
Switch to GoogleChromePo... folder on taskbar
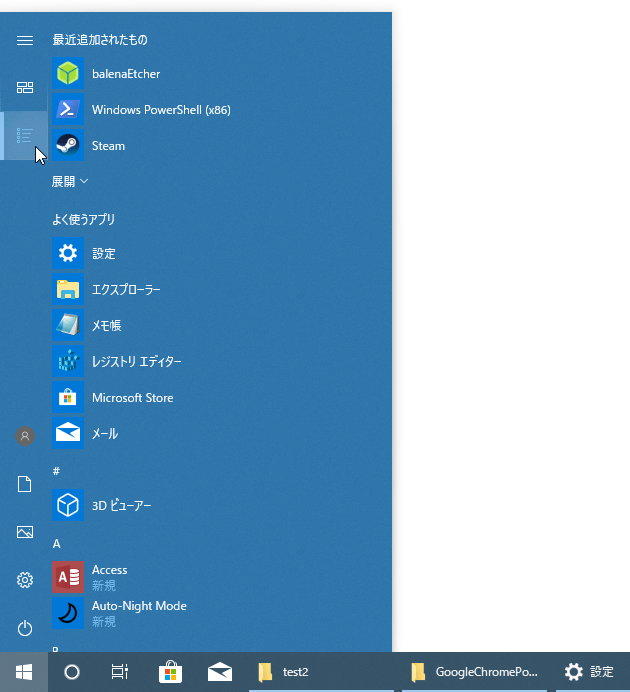(x=474, y=672)
